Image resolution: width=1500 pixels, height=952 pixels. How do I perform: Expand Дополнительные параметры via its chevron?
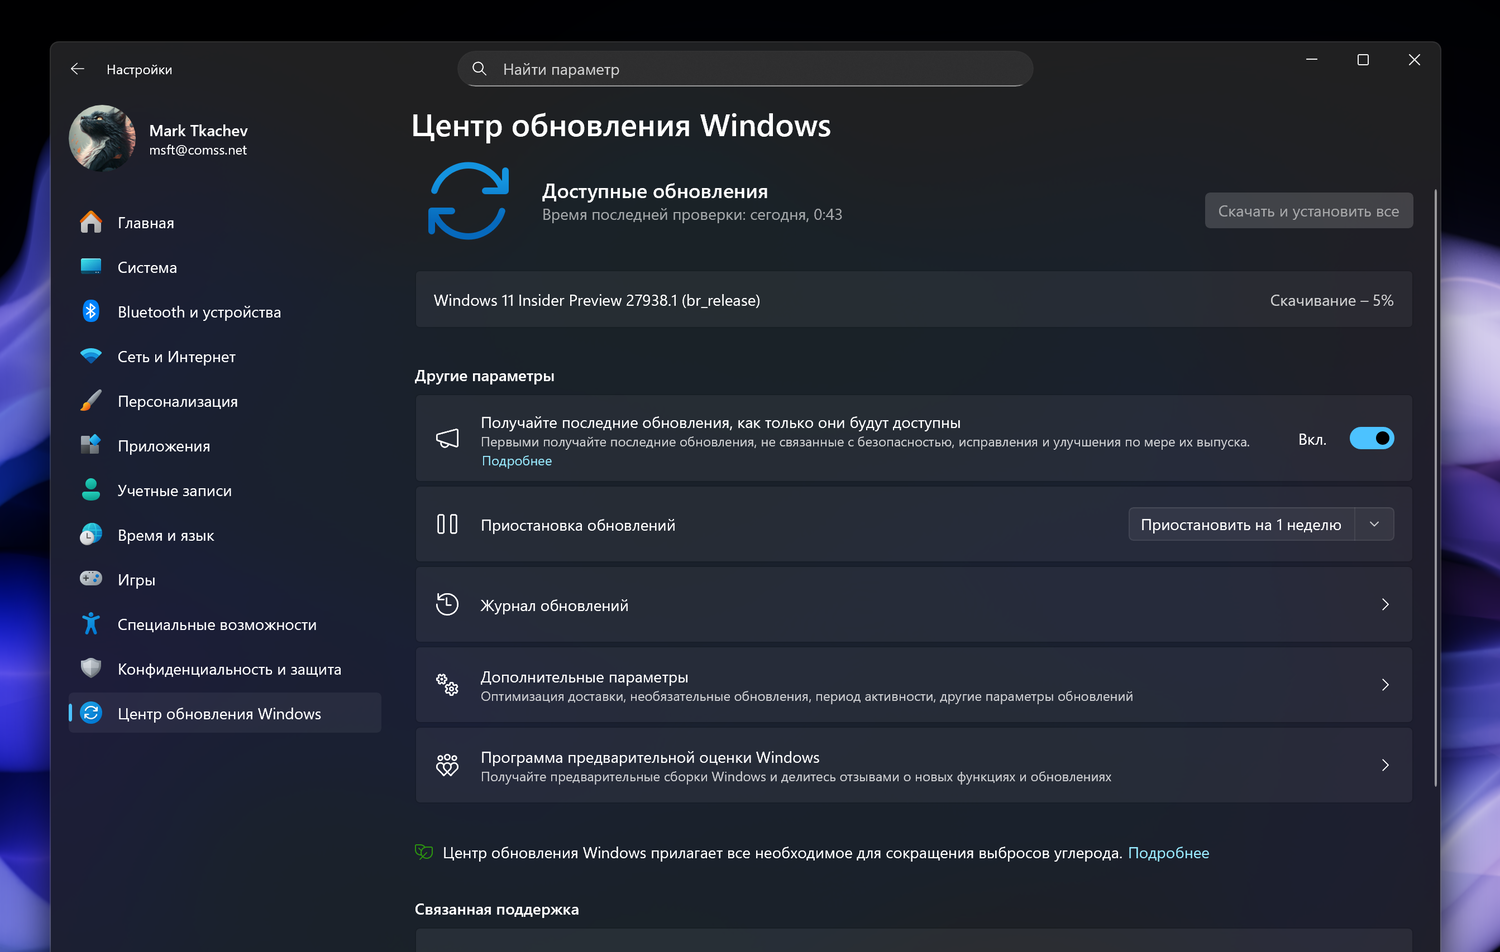point(1385,685)
